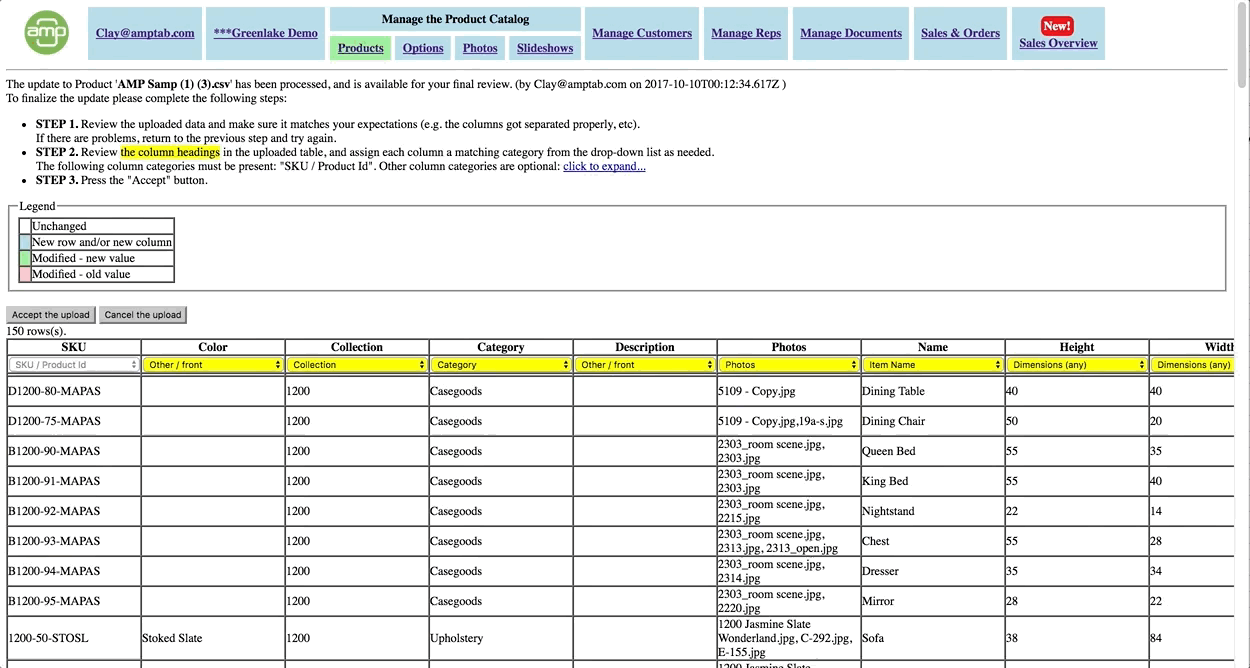The width and height of the screenshot is (1250, 668).
Task: Select the B1200-94-MAPAS SKU cell
Action: tap(74, 571)
